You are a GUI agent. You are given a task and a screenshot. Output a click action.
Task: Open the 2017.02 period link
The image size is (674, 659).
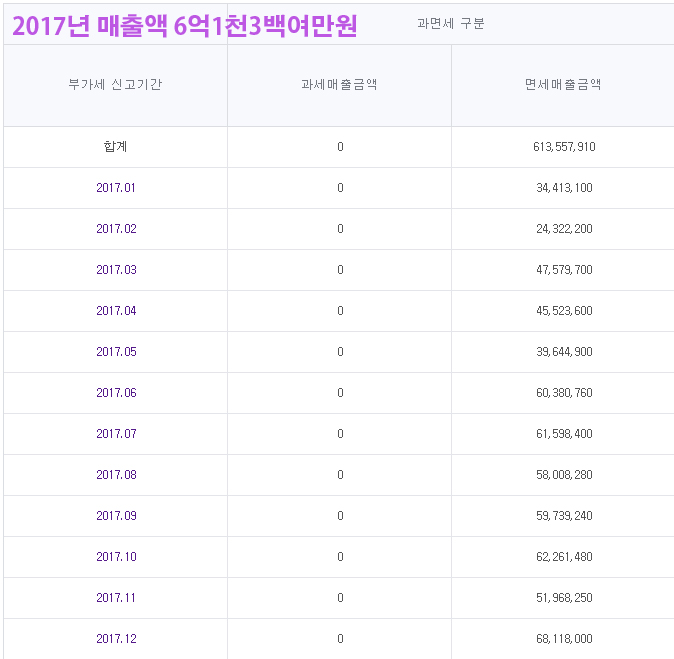coord(116,229)
